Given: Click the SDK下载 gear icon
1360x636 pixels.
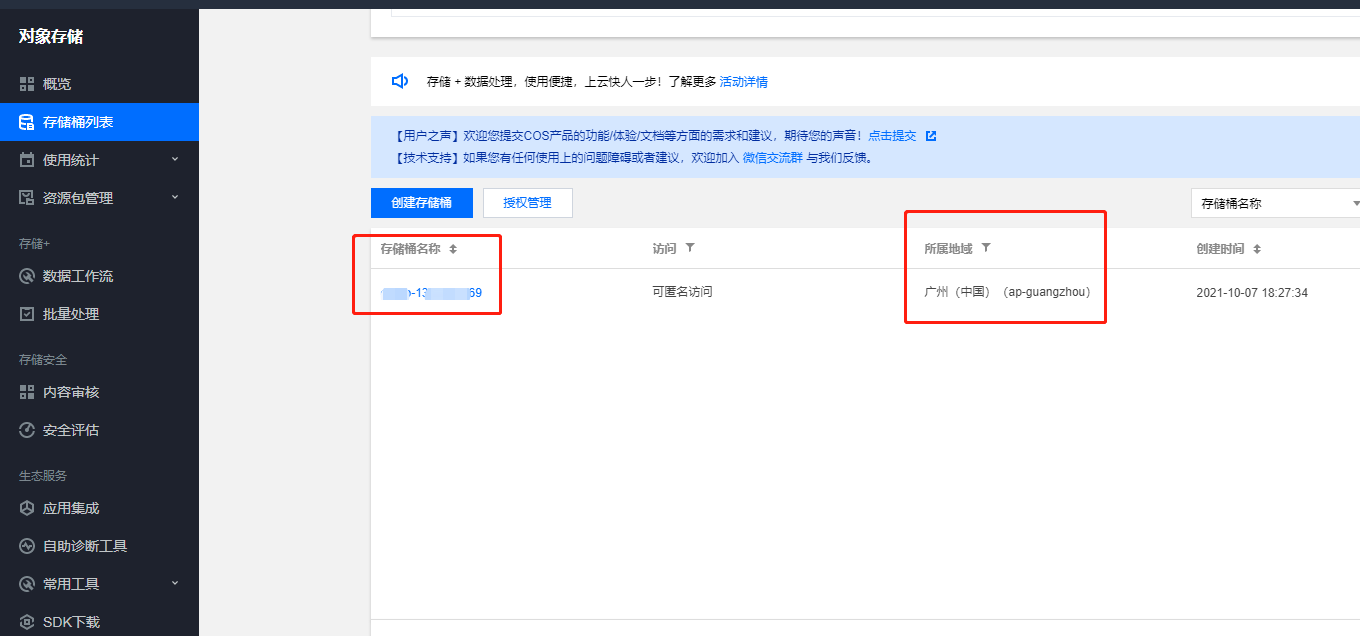Looking at the screenshot, I should point(26,621).
